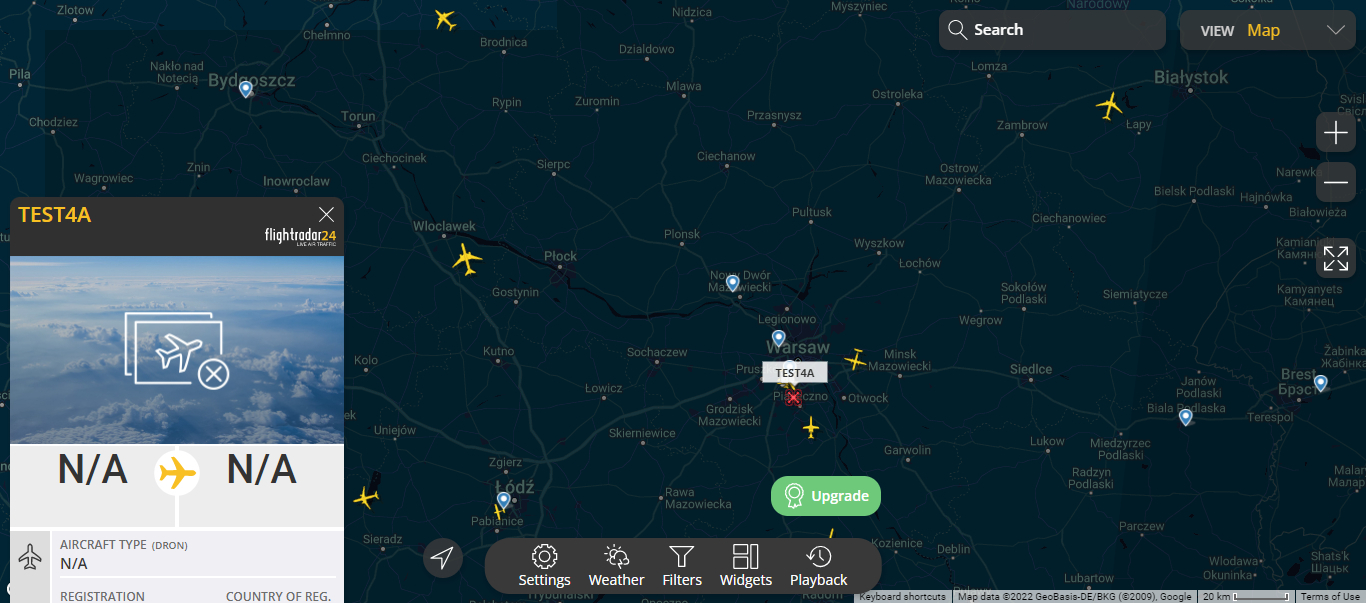Zoom out with the minus button
Screen dimensions: 1366x603
[x=1336, y=182]
